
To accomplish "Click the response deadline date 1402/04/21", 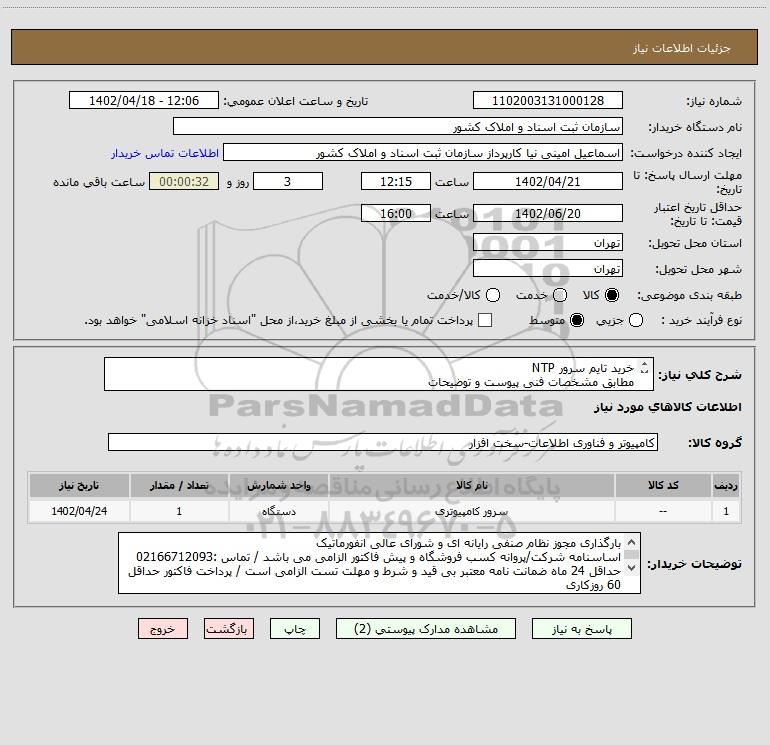I will (548, 181).
